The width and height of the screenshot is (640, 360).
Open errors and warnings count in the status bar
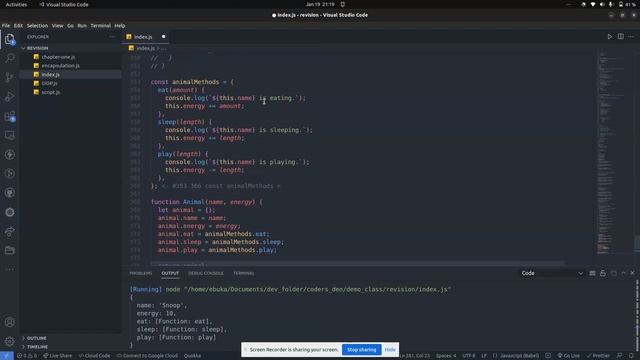27,356
